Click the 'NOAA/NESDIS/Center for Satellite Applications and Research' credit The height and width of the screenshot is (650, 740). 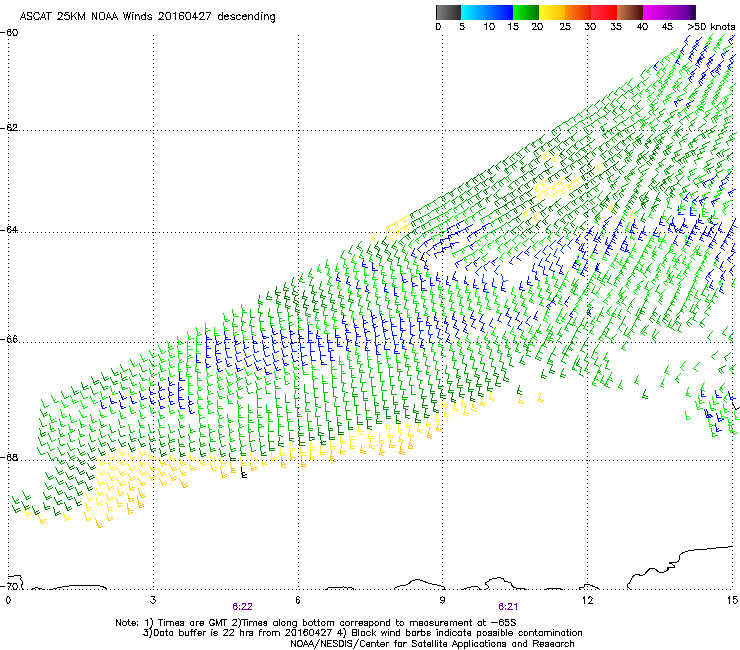tap(432, 644)
